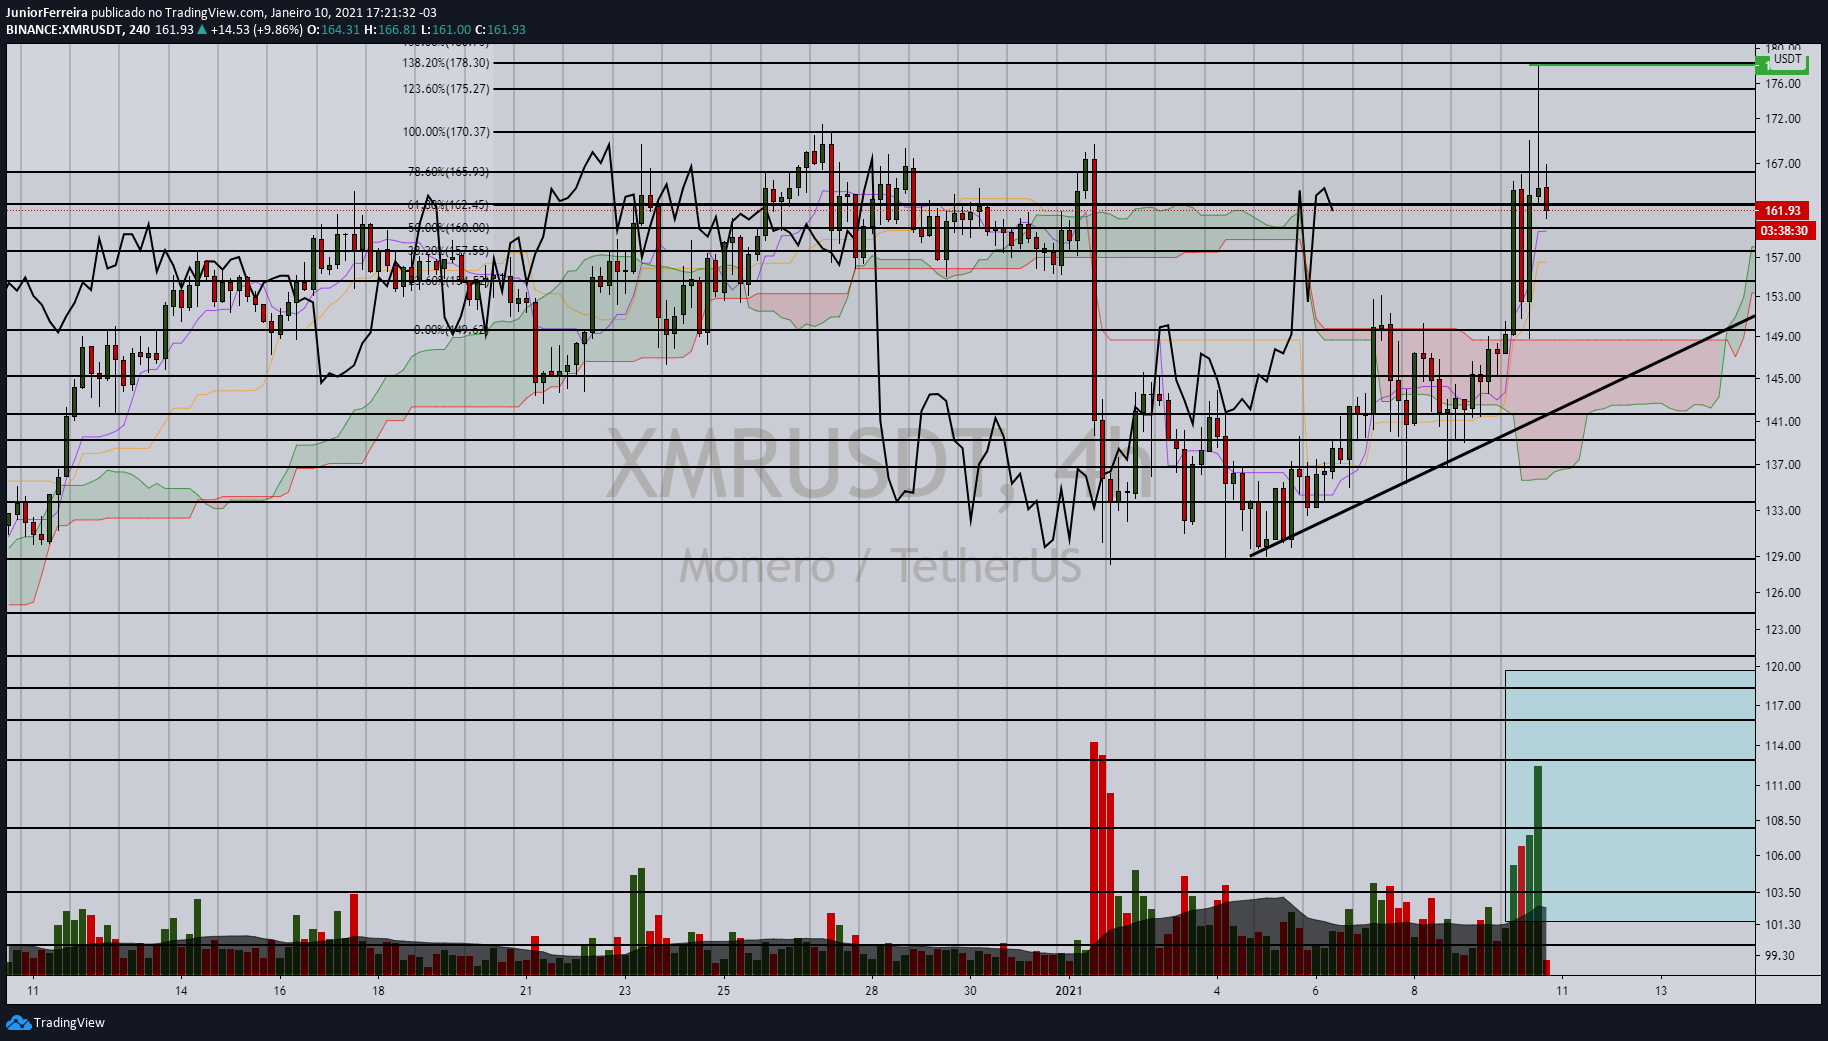
Task: Click the TradingView logo icon
Action: 18,1022
